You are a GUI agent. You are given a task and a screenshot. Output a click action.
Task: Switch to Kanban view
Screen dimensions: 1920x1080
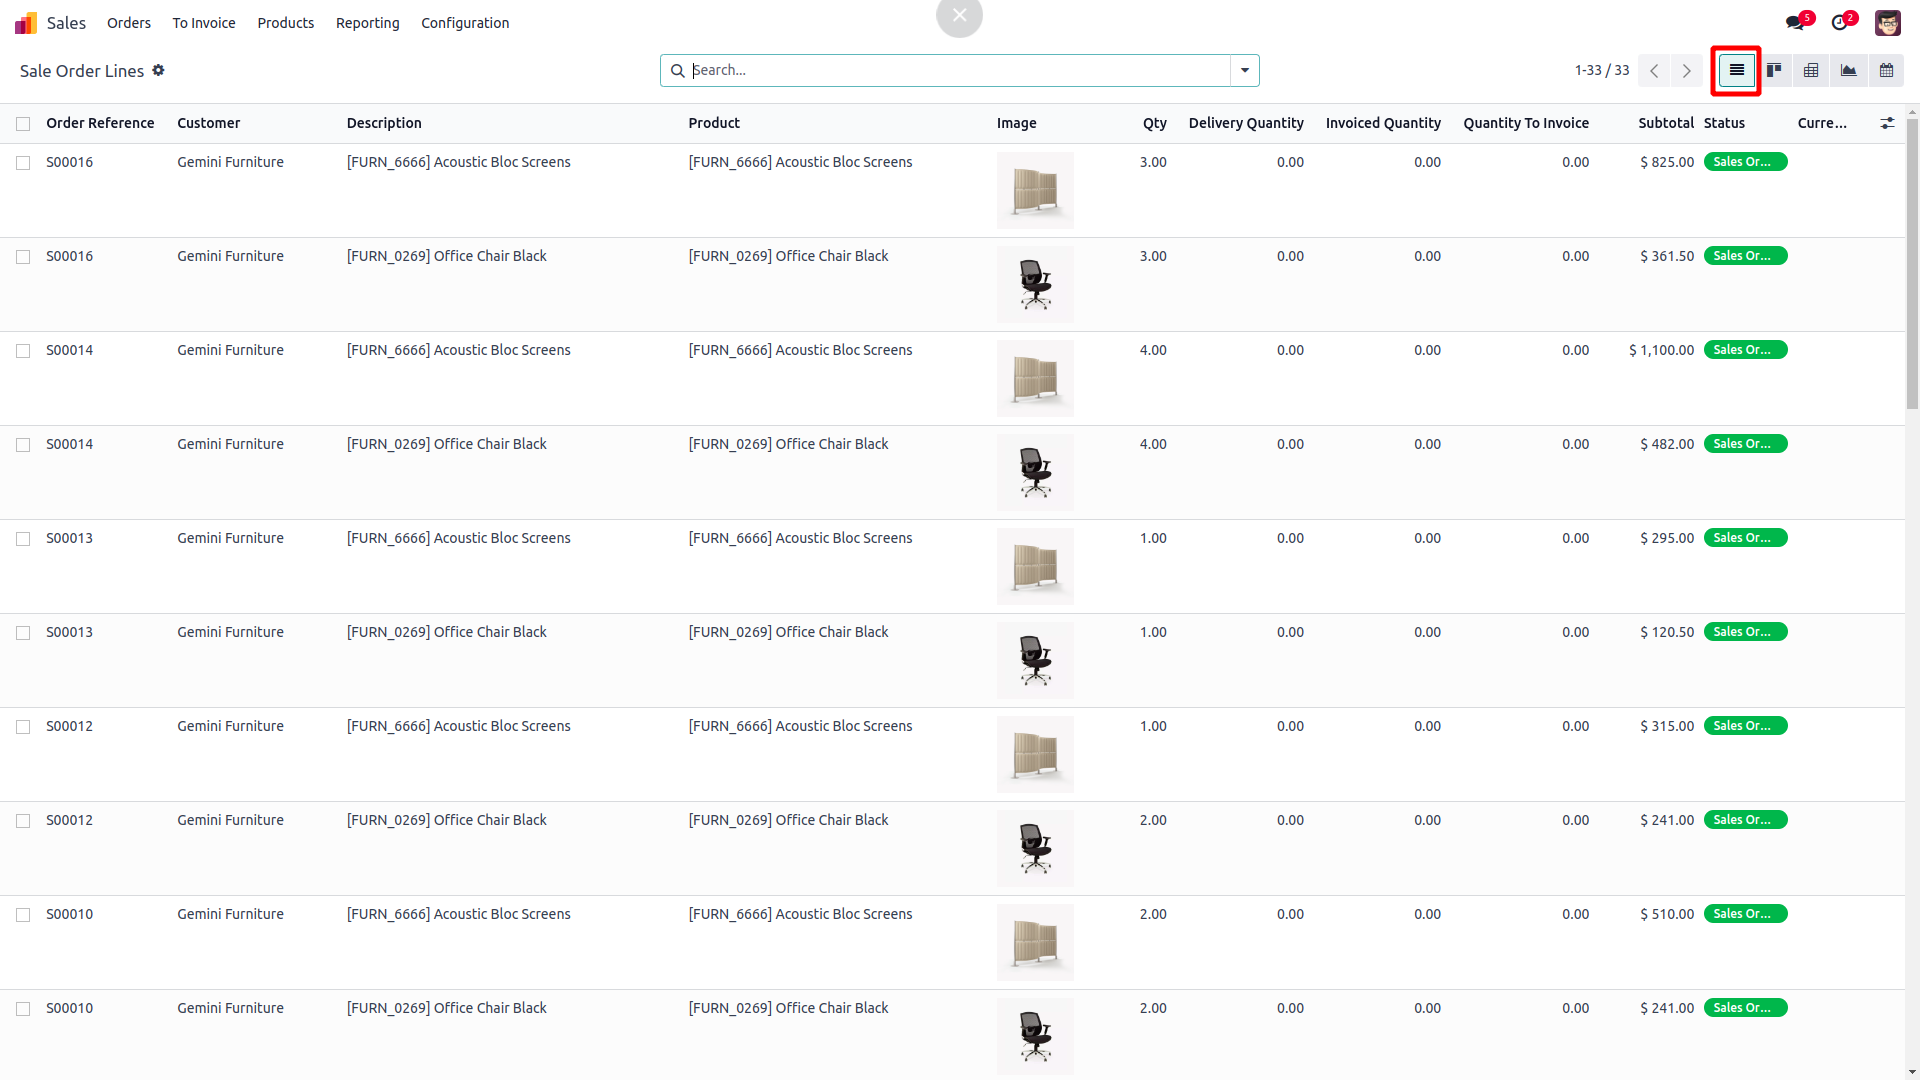click(x=1774, y=70)
